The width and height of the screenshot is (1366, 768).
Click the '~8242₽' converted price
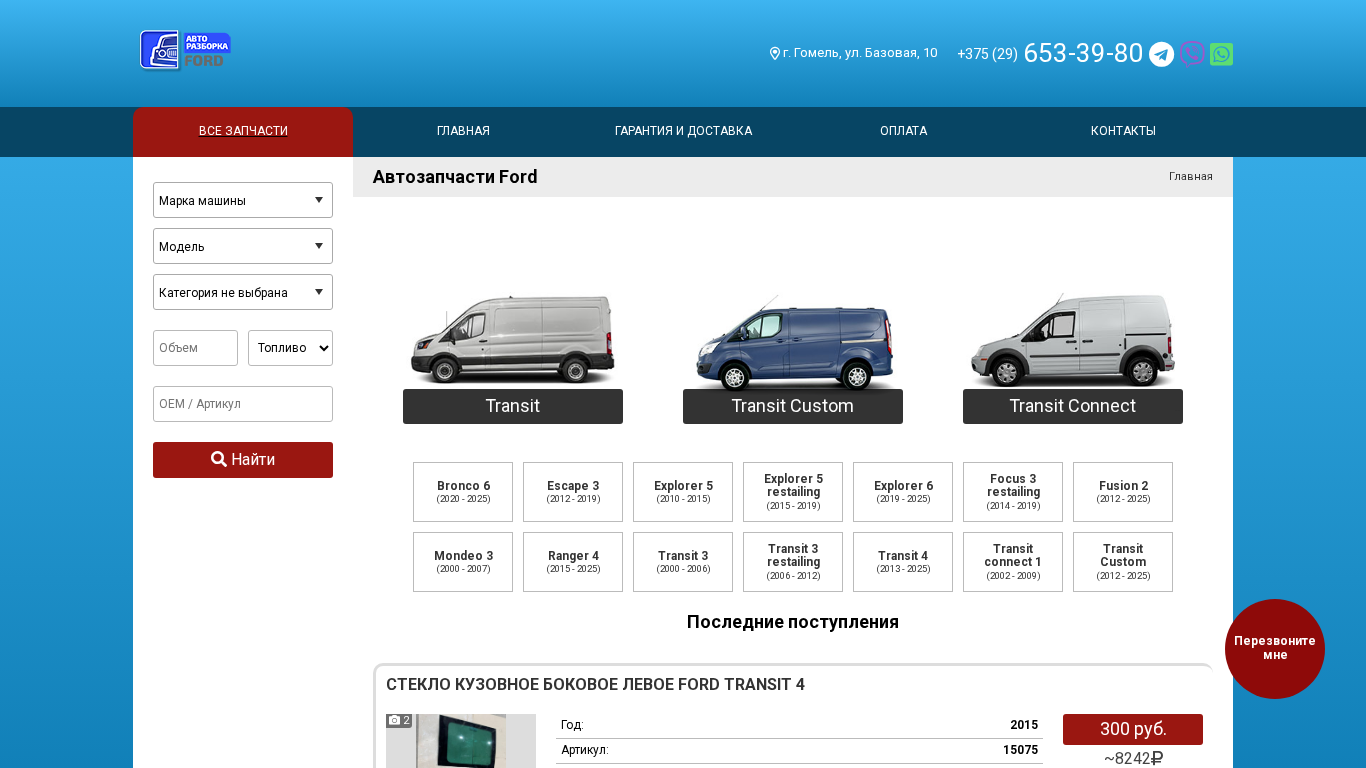click(1133, 759)
